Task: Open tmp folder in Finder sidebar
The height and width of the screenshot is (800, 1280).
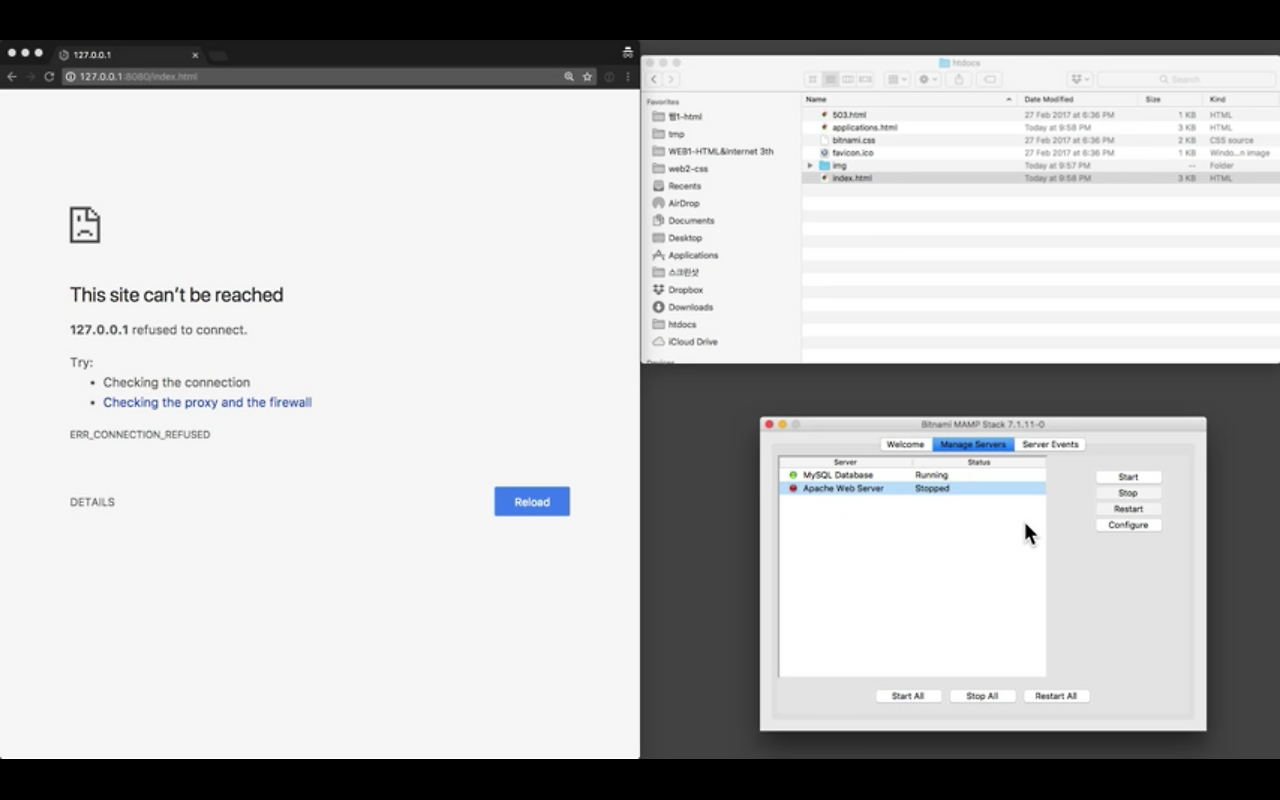Action: tap(676, 134)
